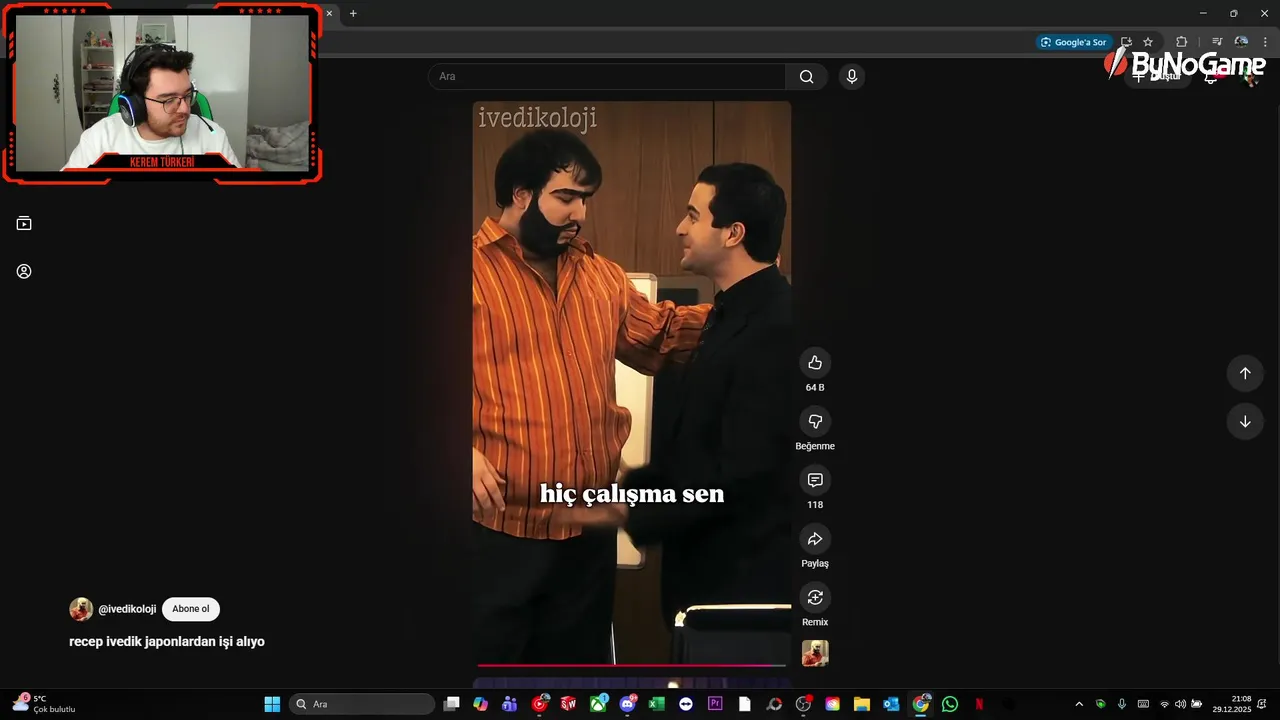Go to the next Short with down arrow
This screenshot has width=1280, height=720.
click(1245, 421)
